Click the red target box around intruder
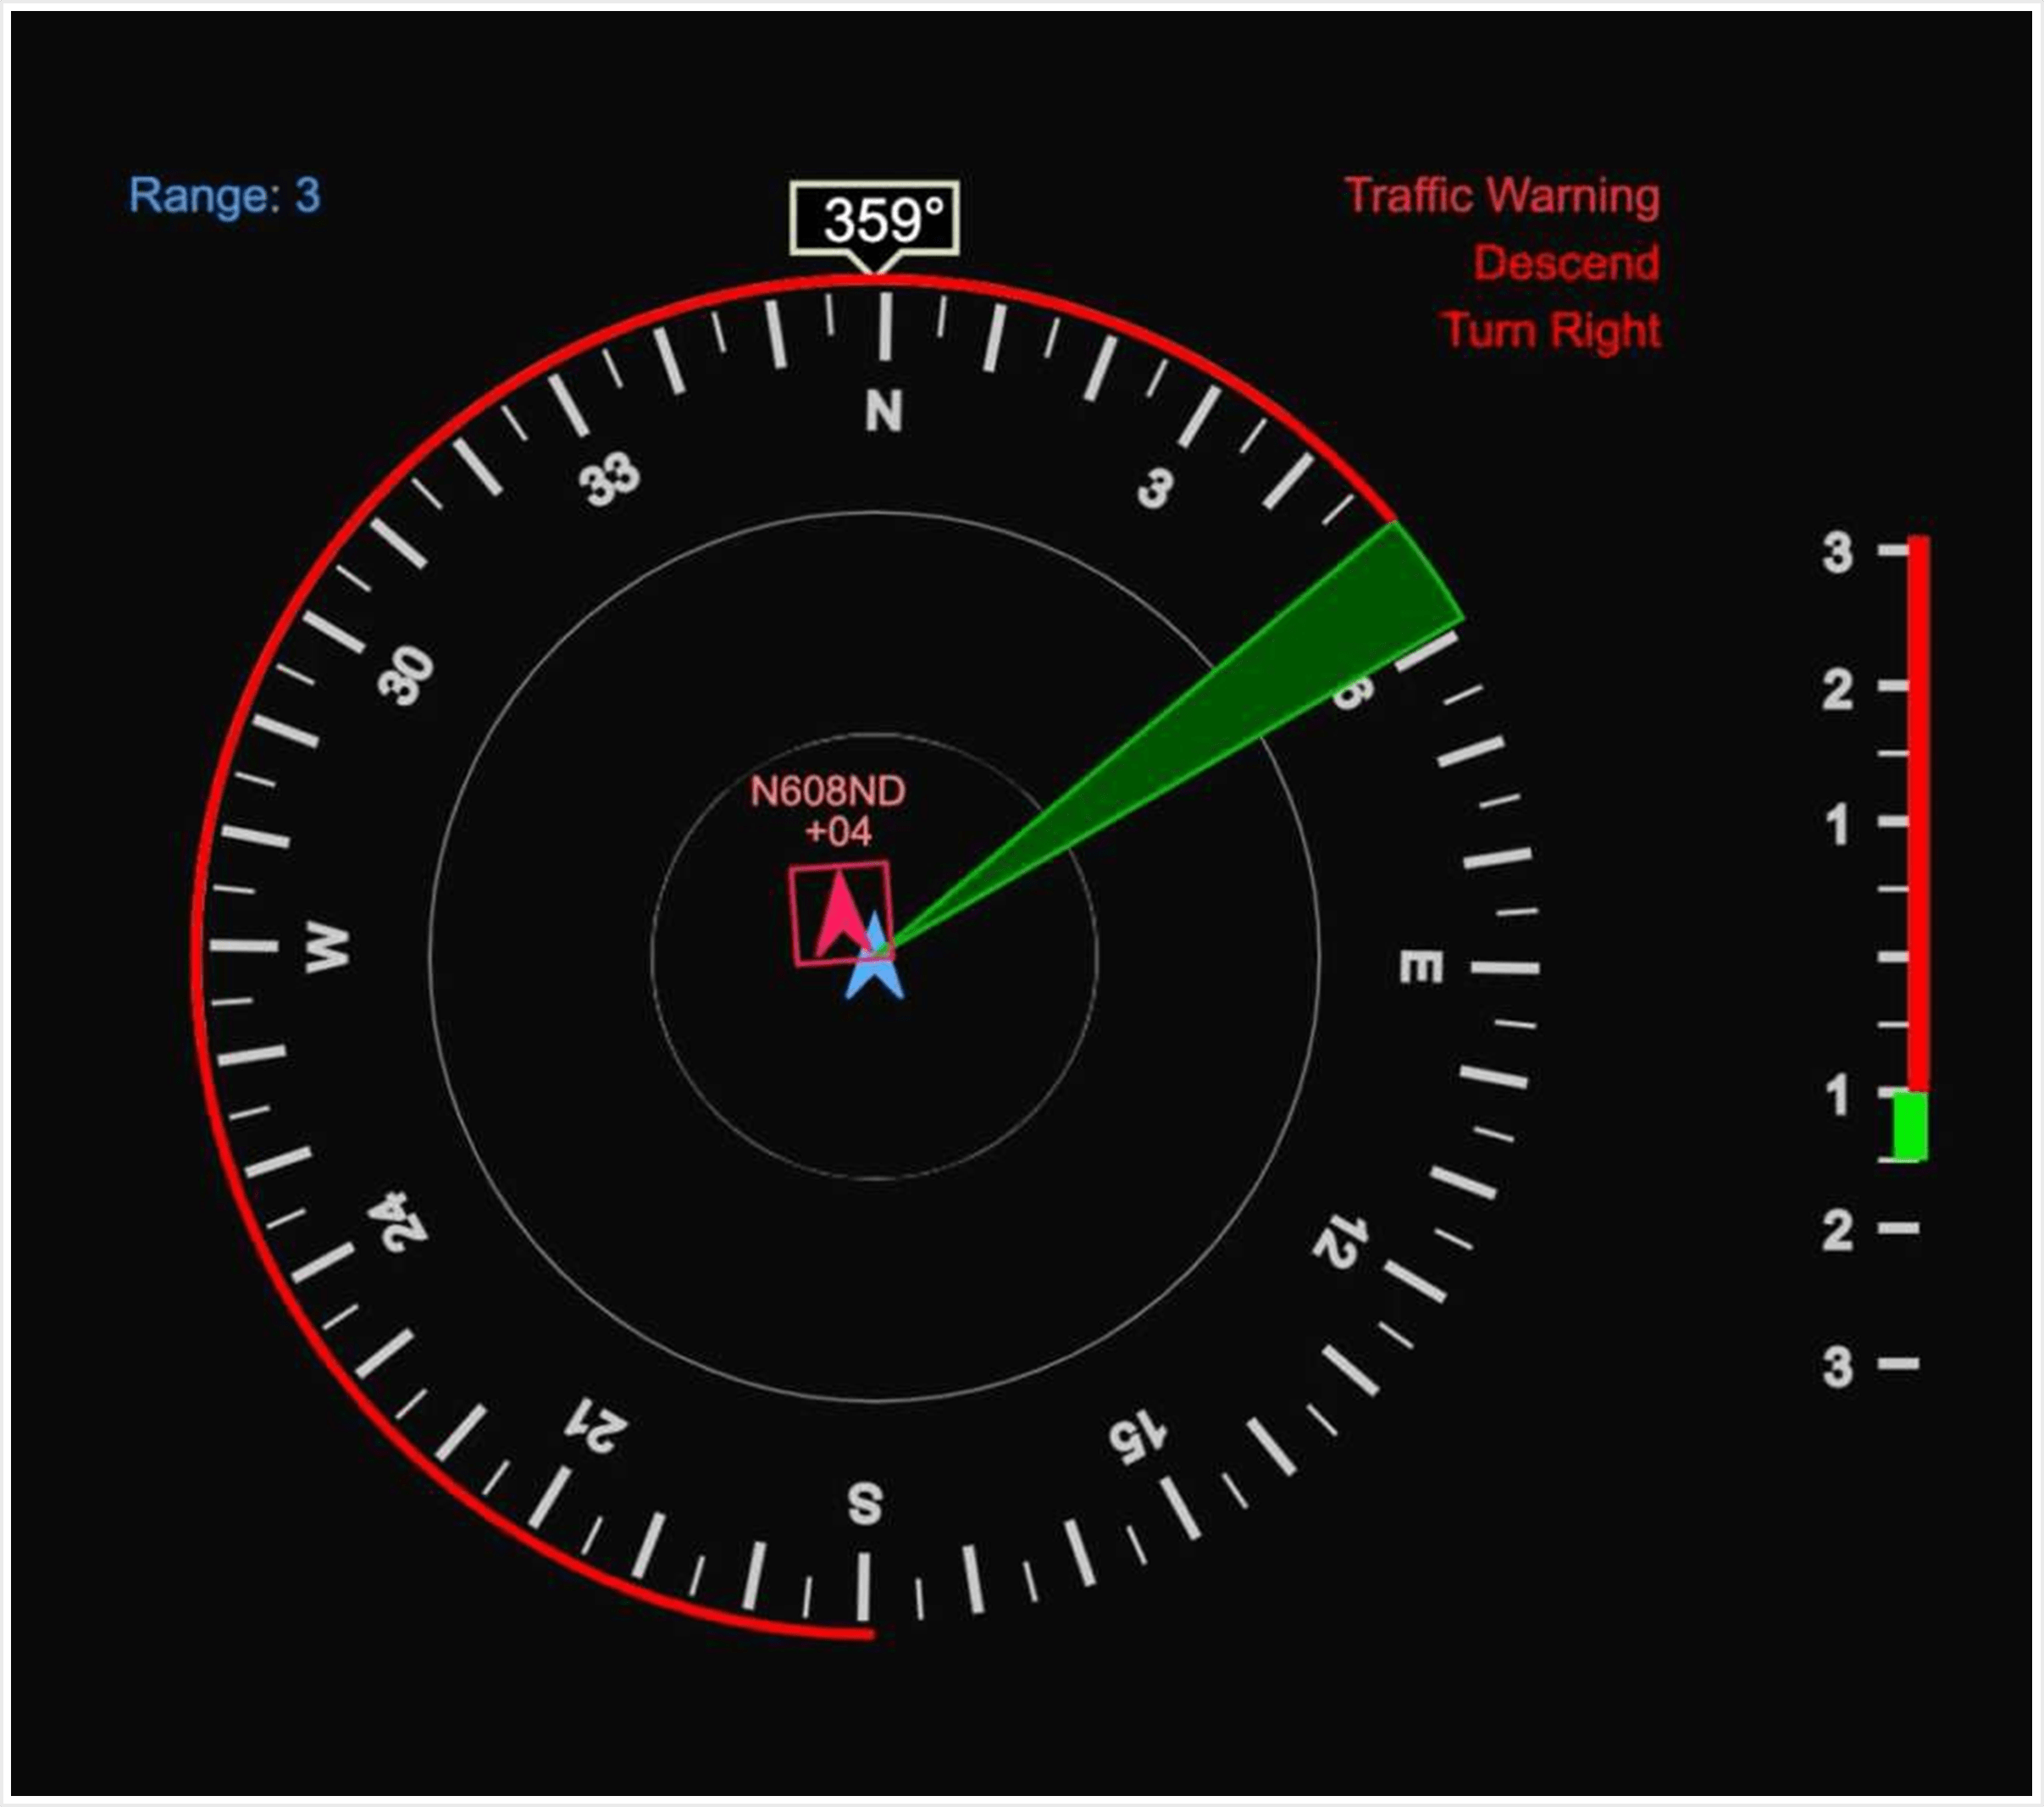This screenshot has height=1807, width=2044. coord(842,913)
